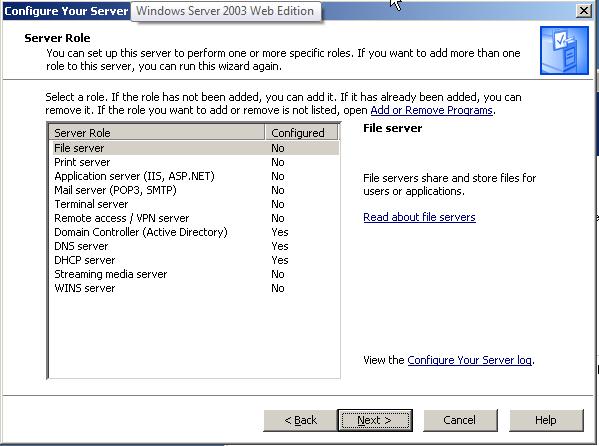Open Read about file servers link

pos(419,217)
